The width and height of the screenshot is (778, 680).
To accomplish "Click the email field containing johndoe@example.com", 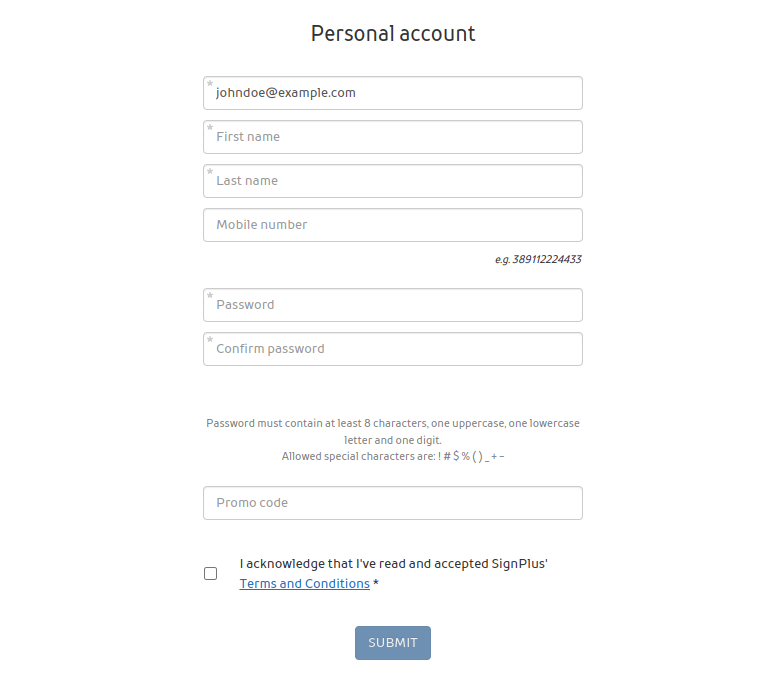I will [x=392, y=93].
